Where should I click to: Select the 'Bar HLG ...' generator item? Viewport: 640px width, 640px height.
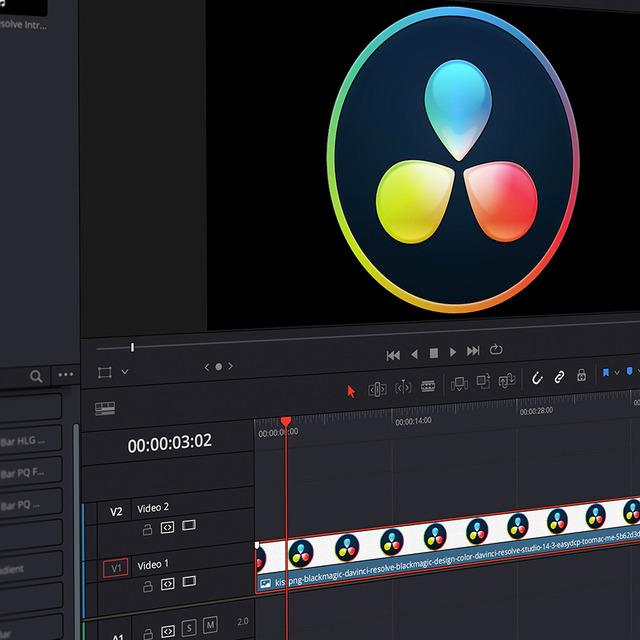(29, 441)
